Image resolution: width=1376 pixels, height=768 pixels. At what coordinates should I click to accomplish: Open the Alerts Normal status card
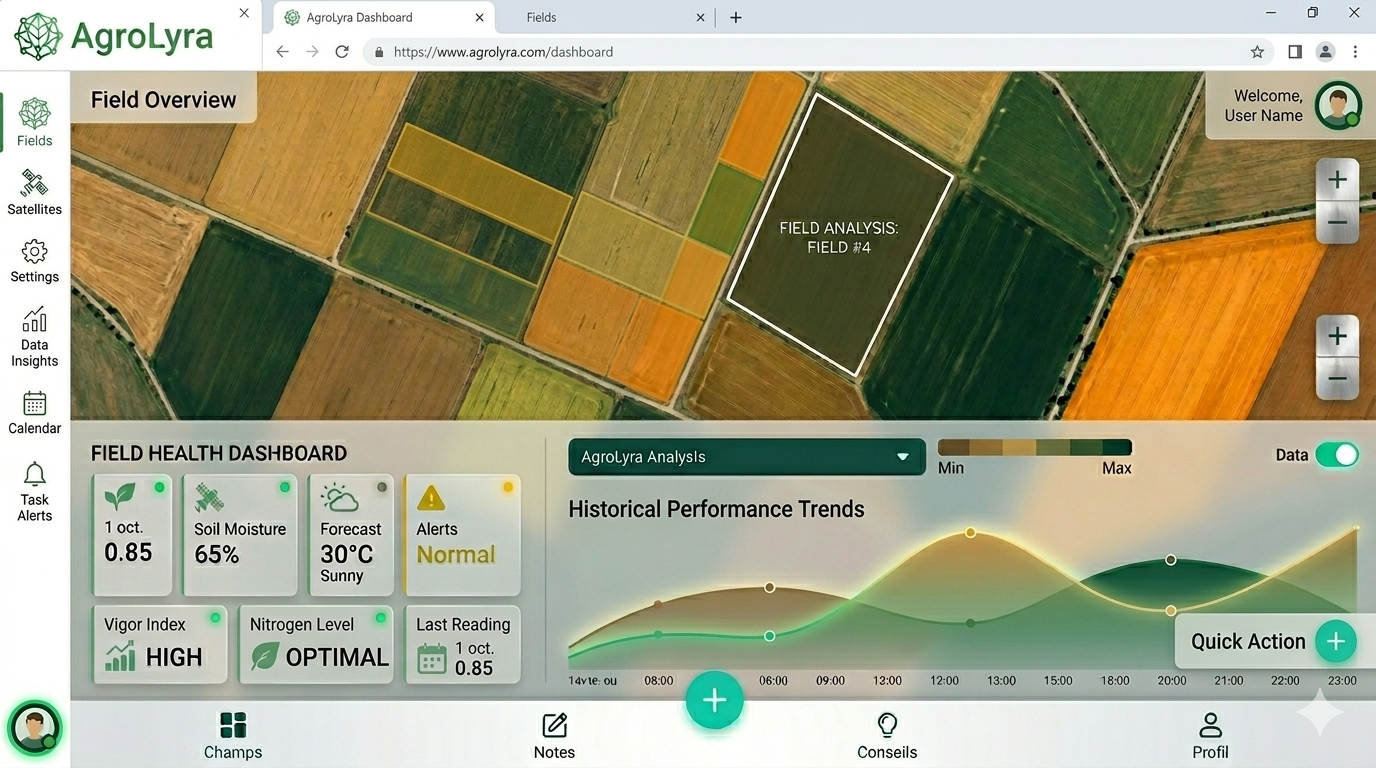[x=462, y=535]
